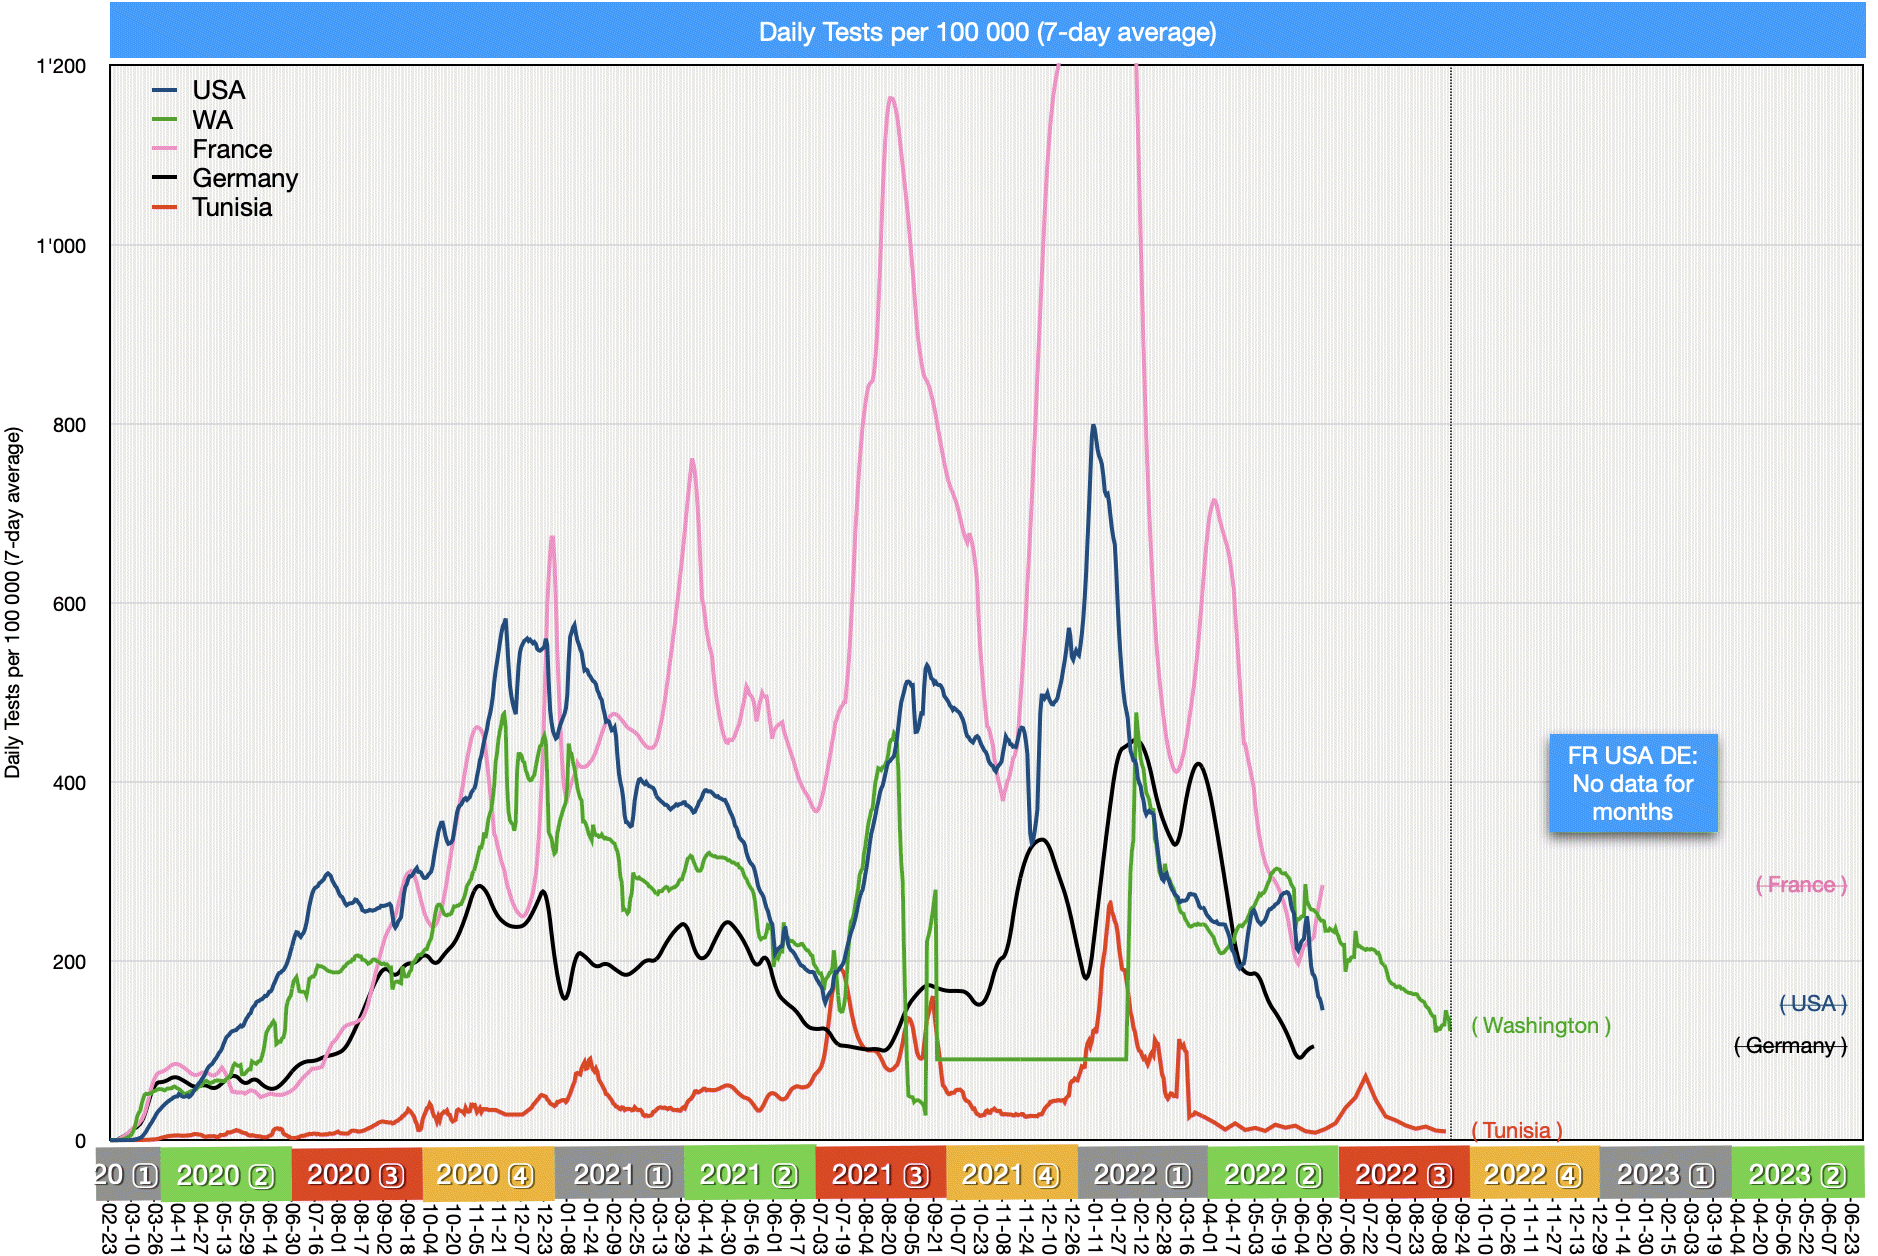Click the Germany legend entry
The height and width of the screenshot is (1256, 1878).
tap(245, 178)
